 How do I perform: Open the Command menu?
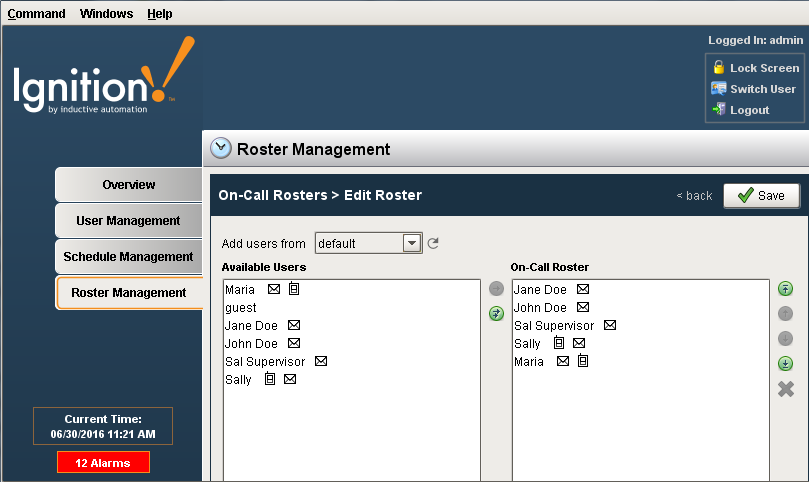[36, 13]
